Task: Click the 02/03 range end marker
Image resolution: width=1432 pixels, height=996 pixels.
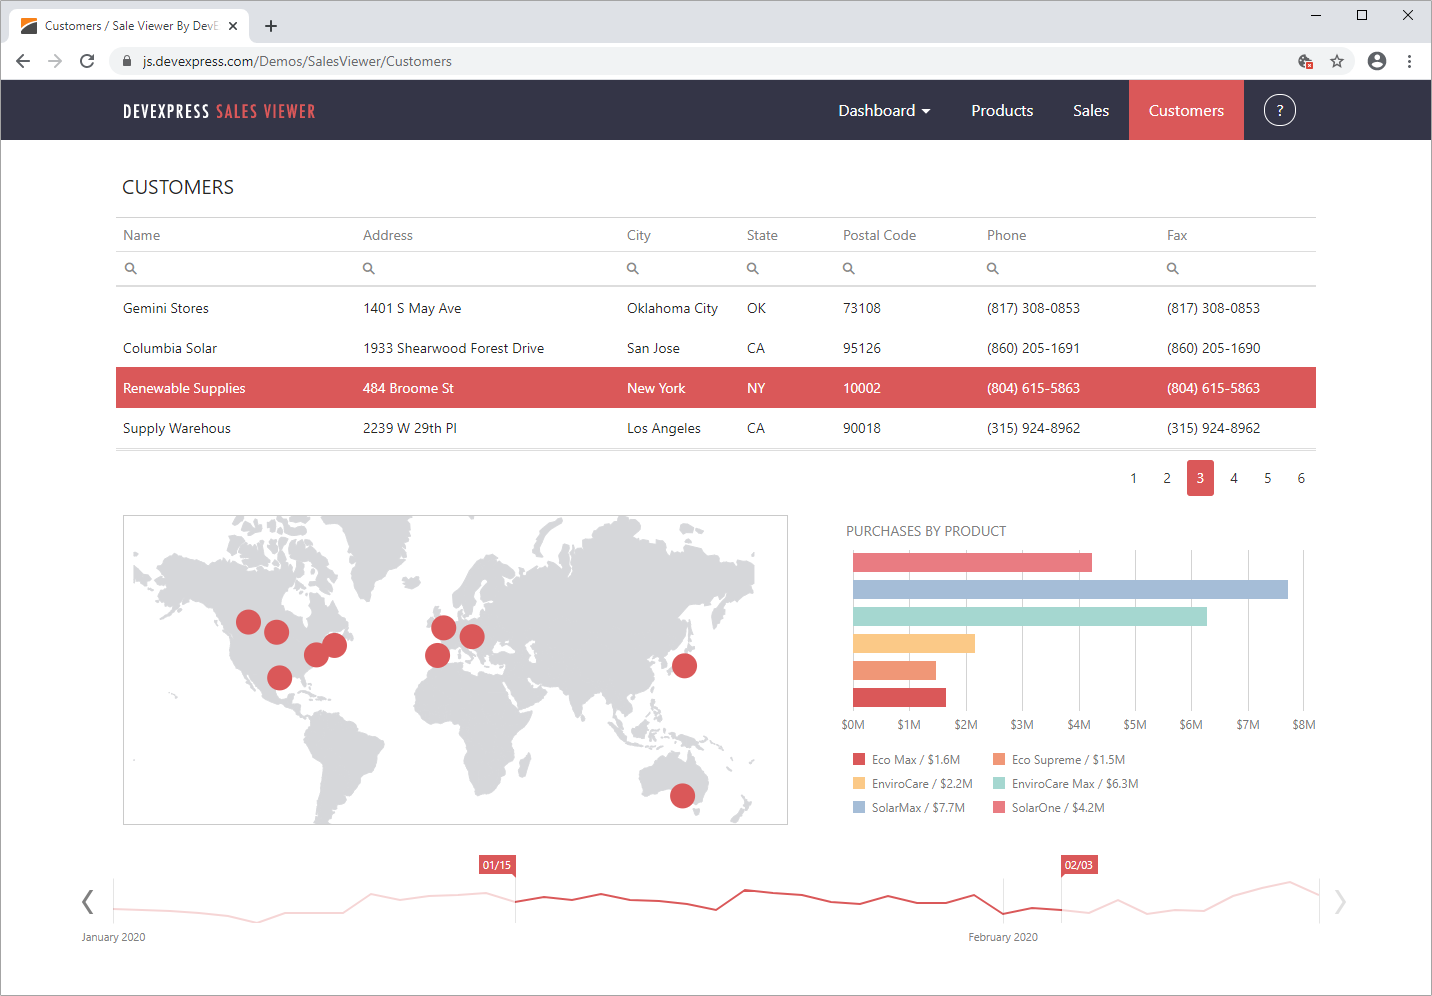Action: click(1079, 865)
